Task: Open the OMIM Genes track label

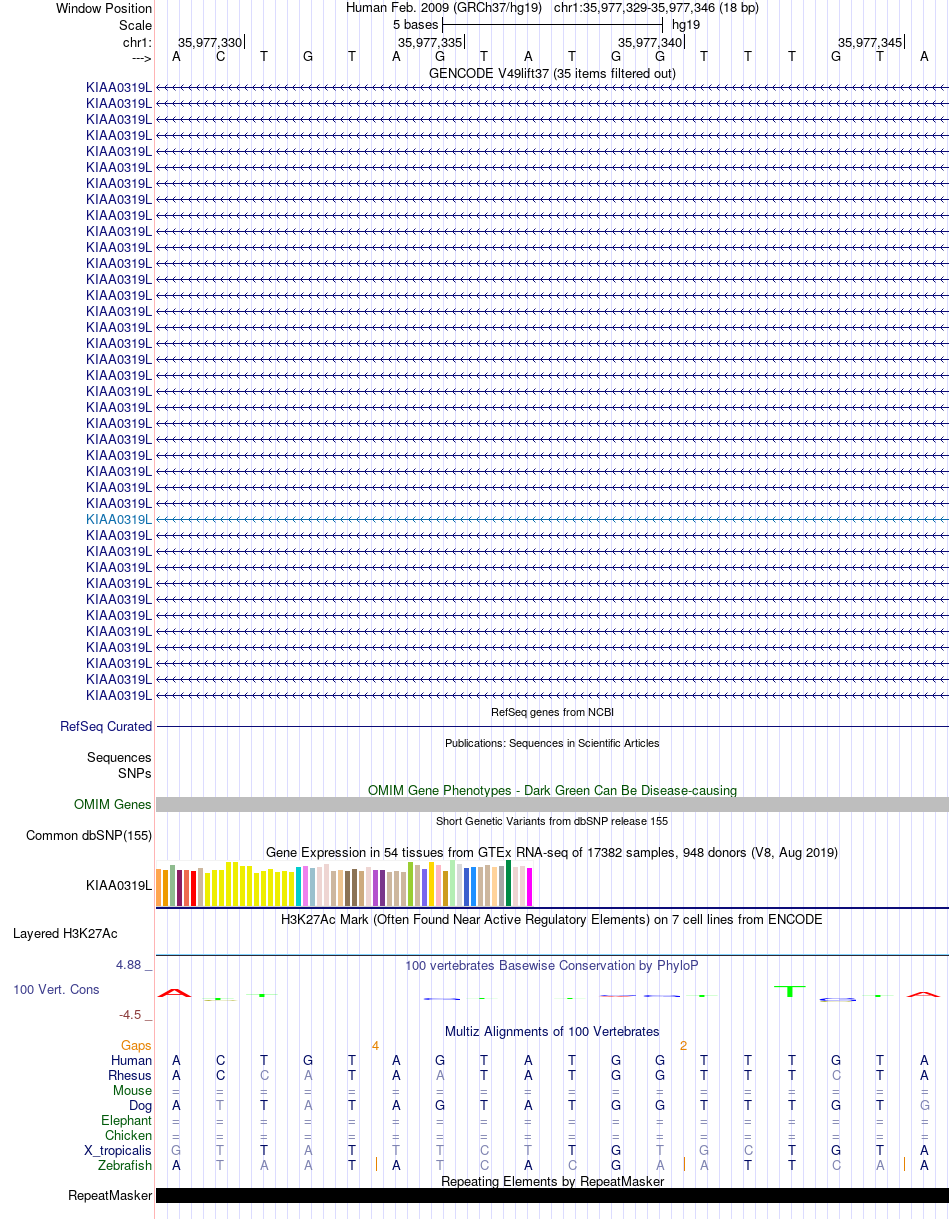Action: [113, 804]
